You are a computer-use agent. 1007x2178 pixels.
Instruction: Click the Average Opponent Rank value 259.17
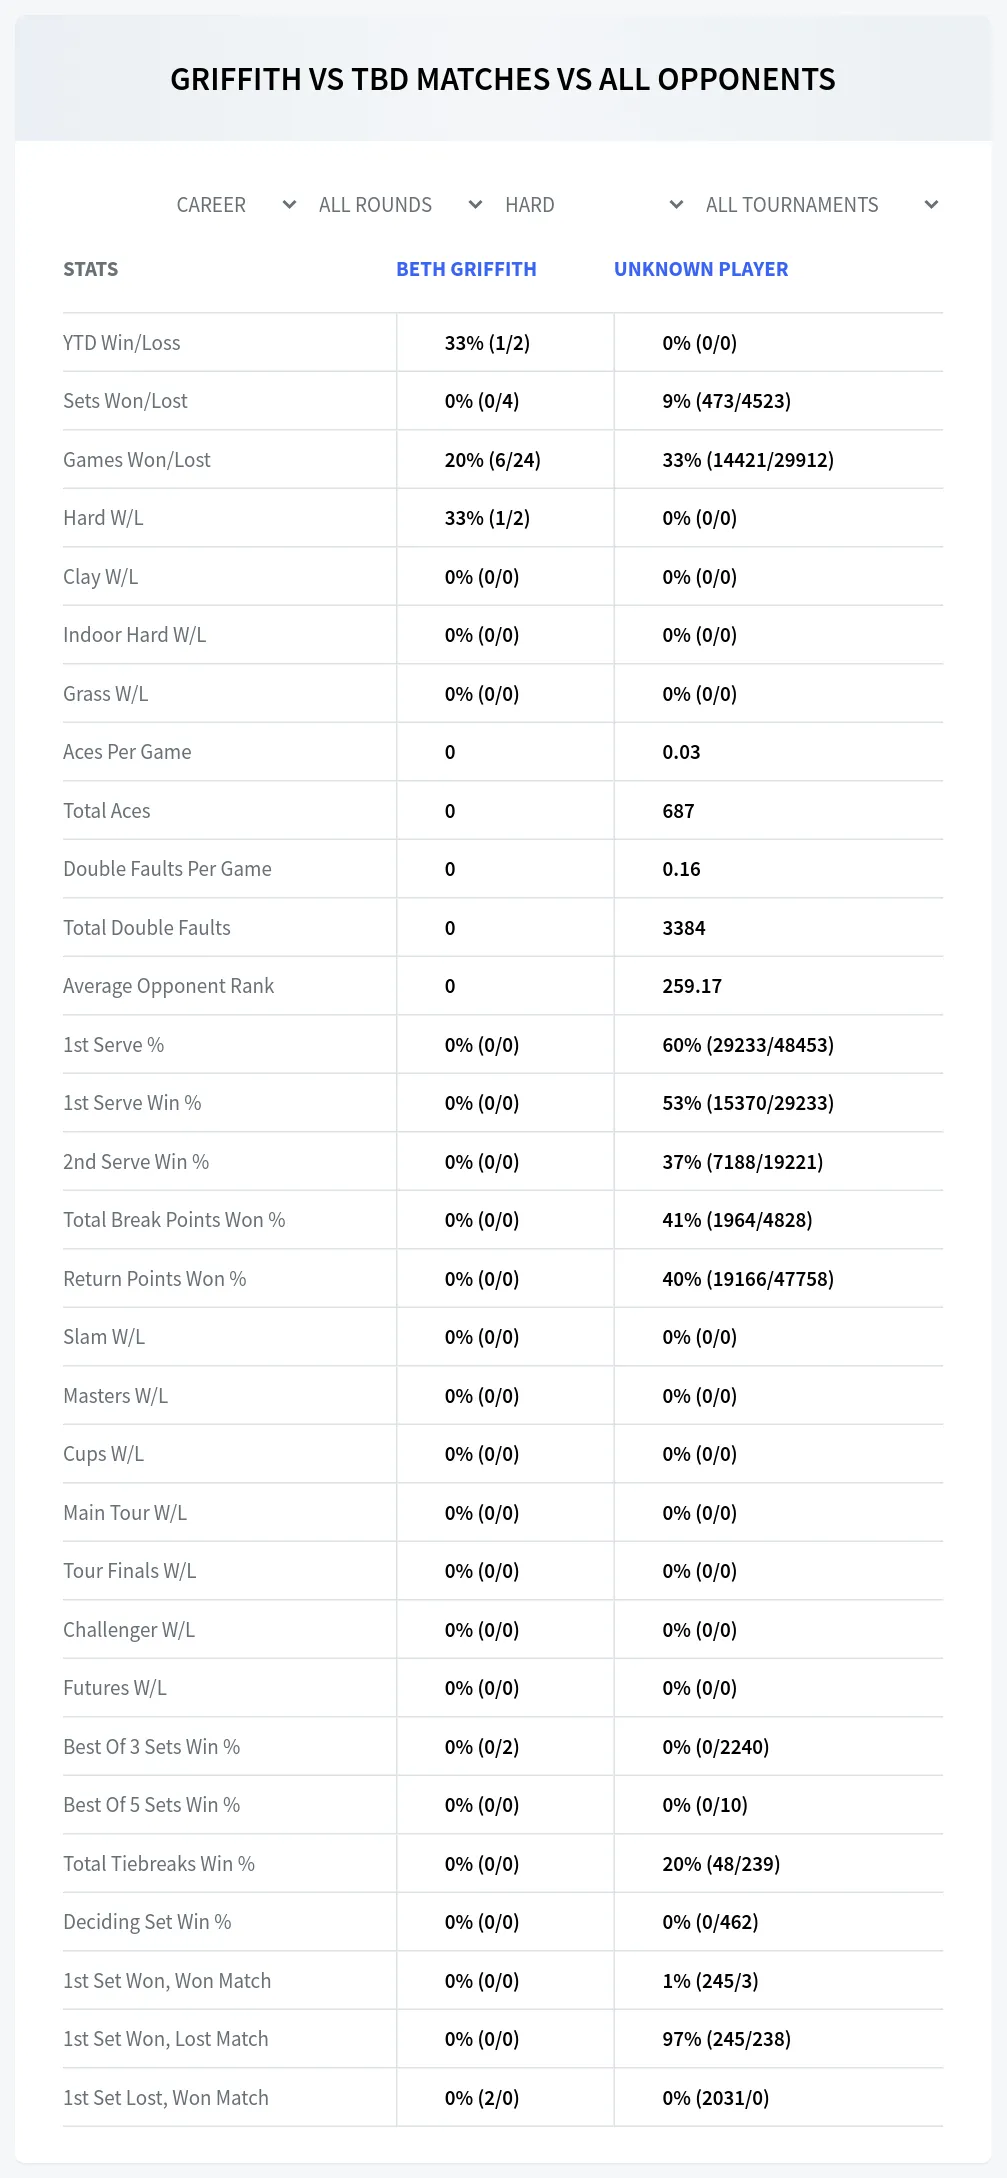[692, 986]
